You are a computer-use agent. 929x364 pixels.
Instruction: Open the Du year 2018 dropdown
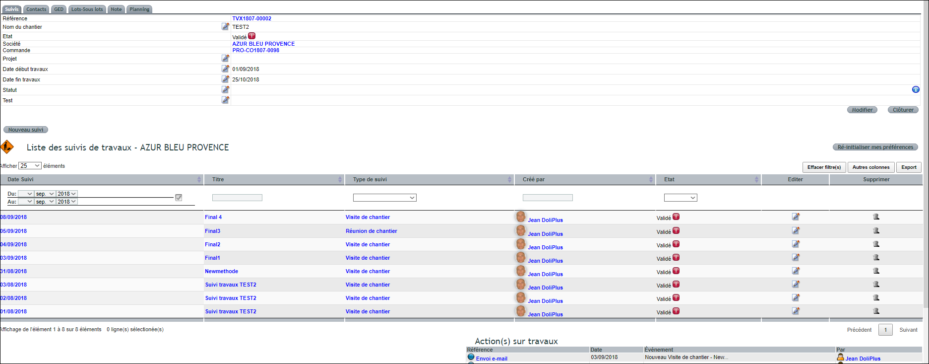[67, 194]
